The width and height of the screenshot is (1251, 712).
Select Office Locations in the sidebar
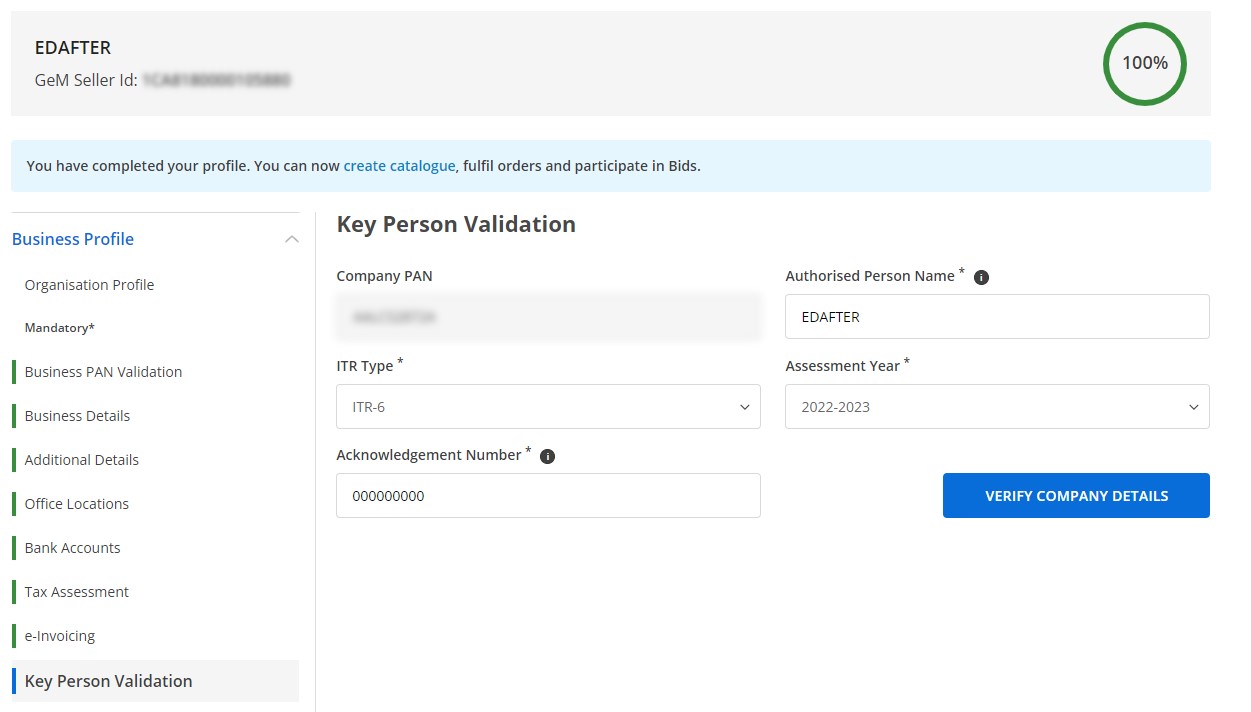click(75, 503)
